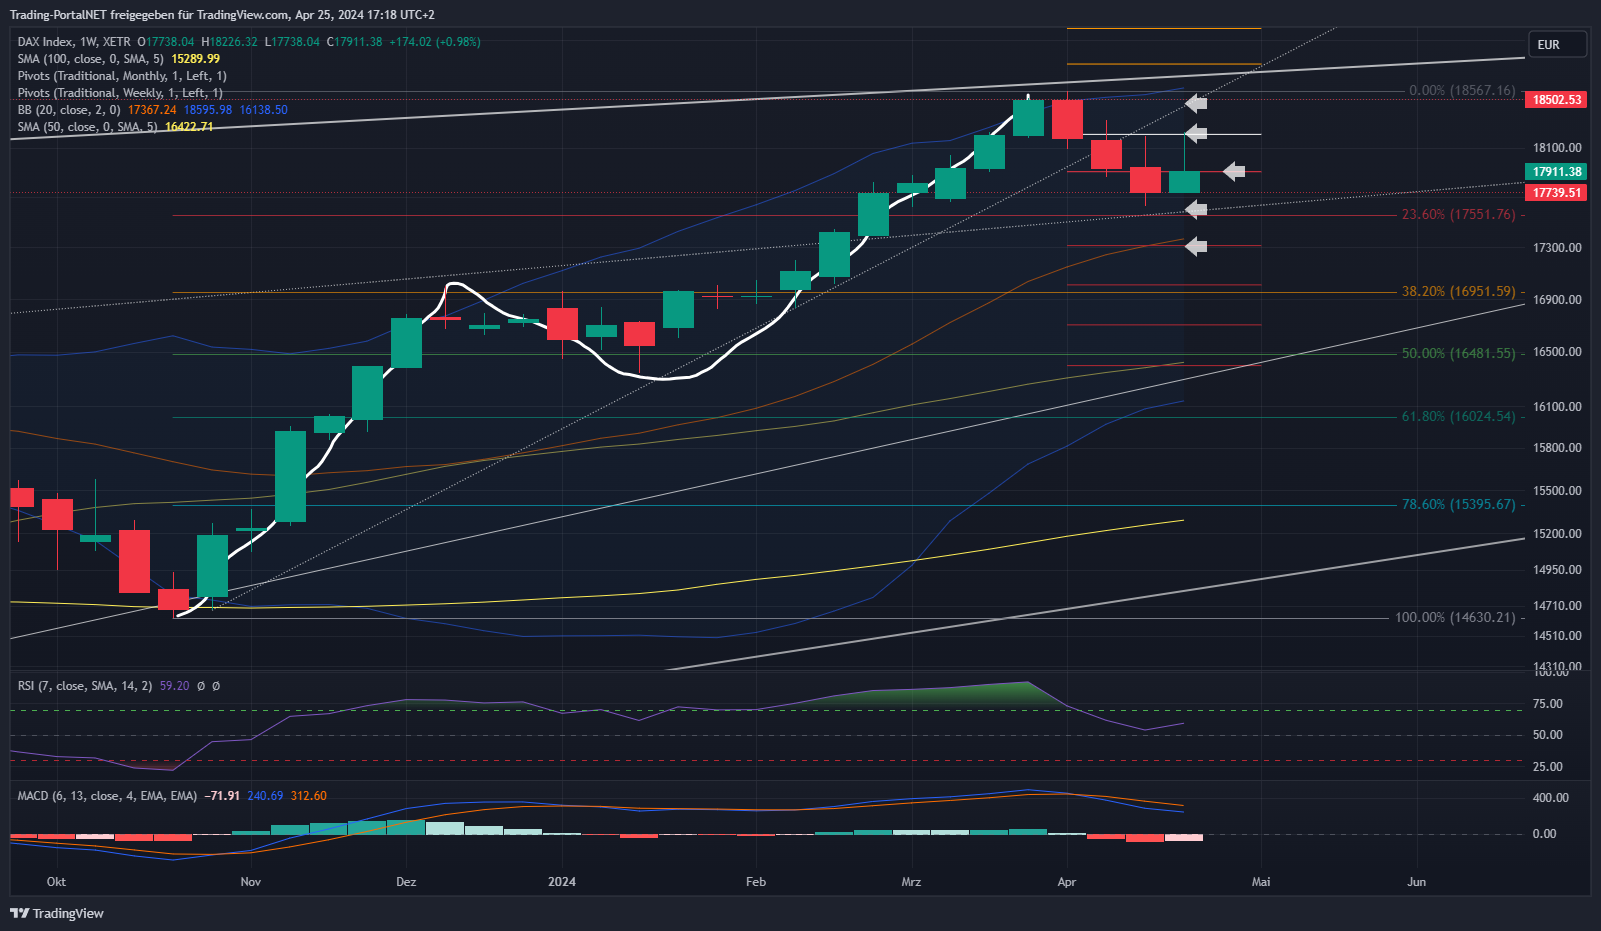1601x931 pixels.
Task: Click the RSI indicator legend label
Action: point(85,686)
